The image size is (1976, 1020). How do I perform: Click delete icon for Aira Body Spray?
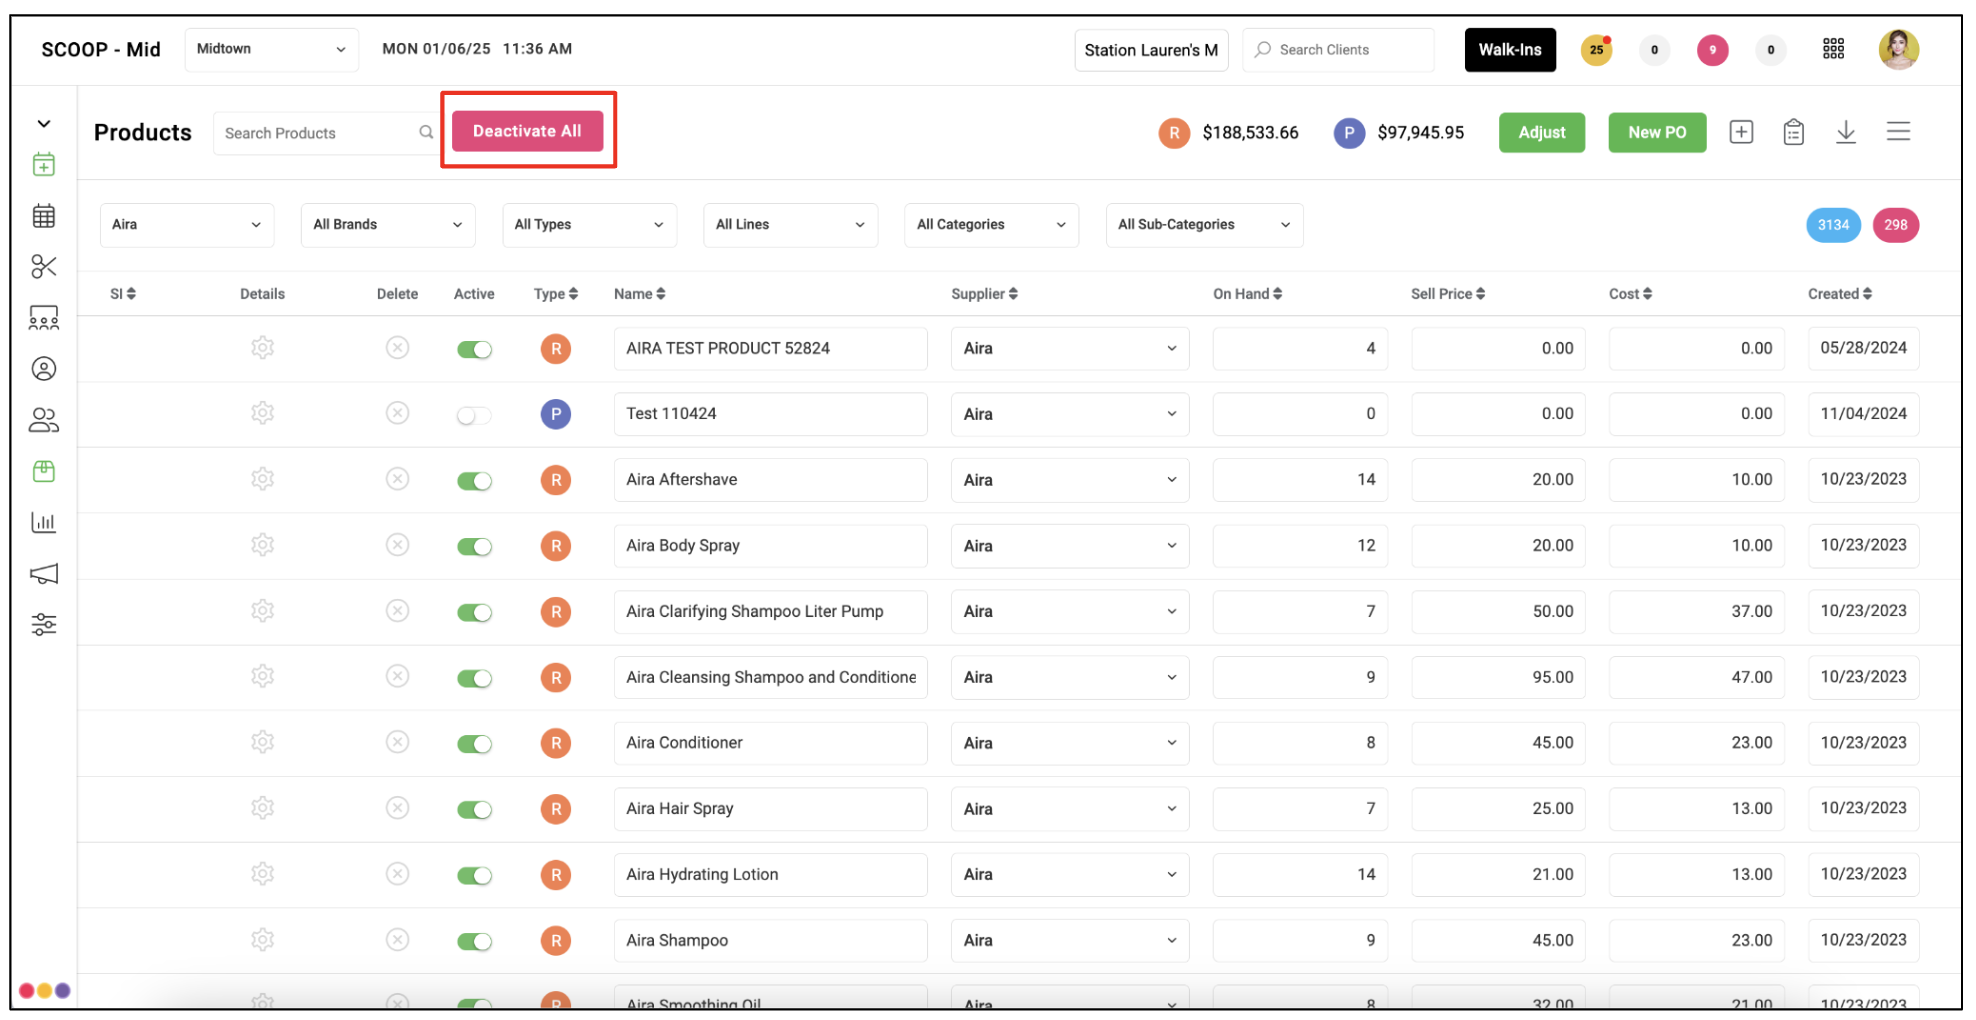[x=397, y=545]
